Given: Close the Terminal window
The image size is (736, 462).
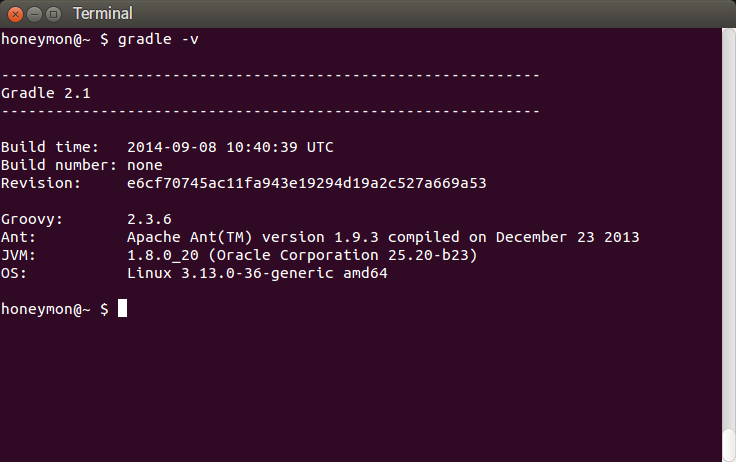Looking at the screenshot, I should (15, 15).
